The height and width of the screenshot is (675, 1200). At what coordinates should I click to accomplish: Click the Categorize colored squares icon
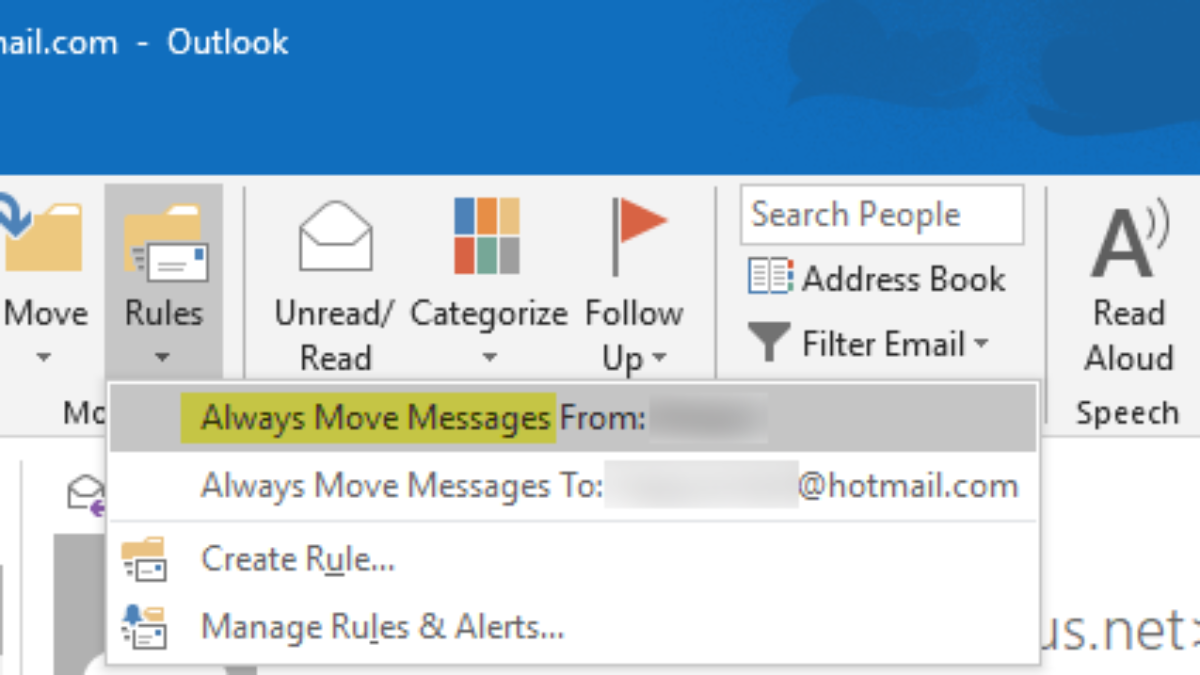tap(487, 236)
